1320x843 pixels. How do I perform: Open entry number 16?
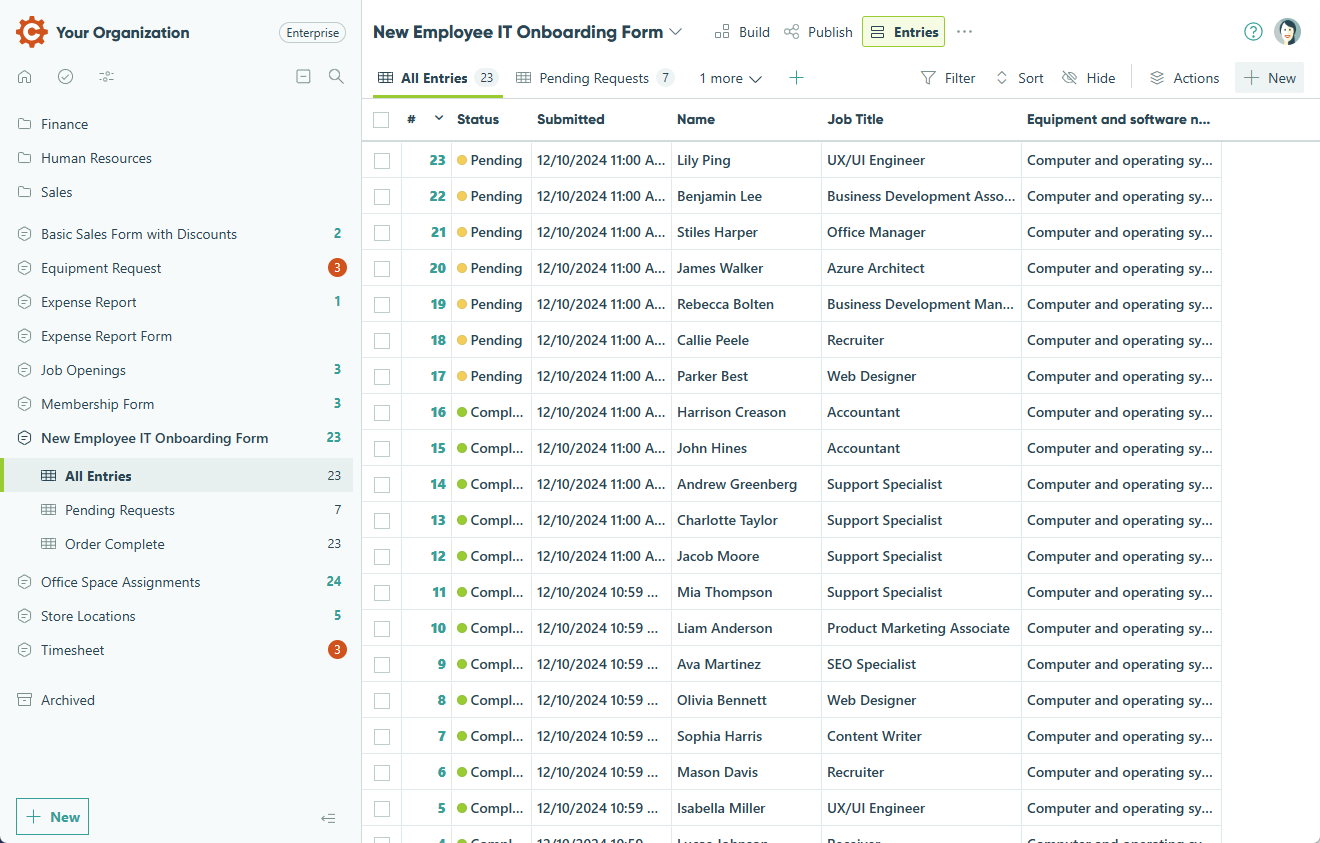click(x=438, y=412)
